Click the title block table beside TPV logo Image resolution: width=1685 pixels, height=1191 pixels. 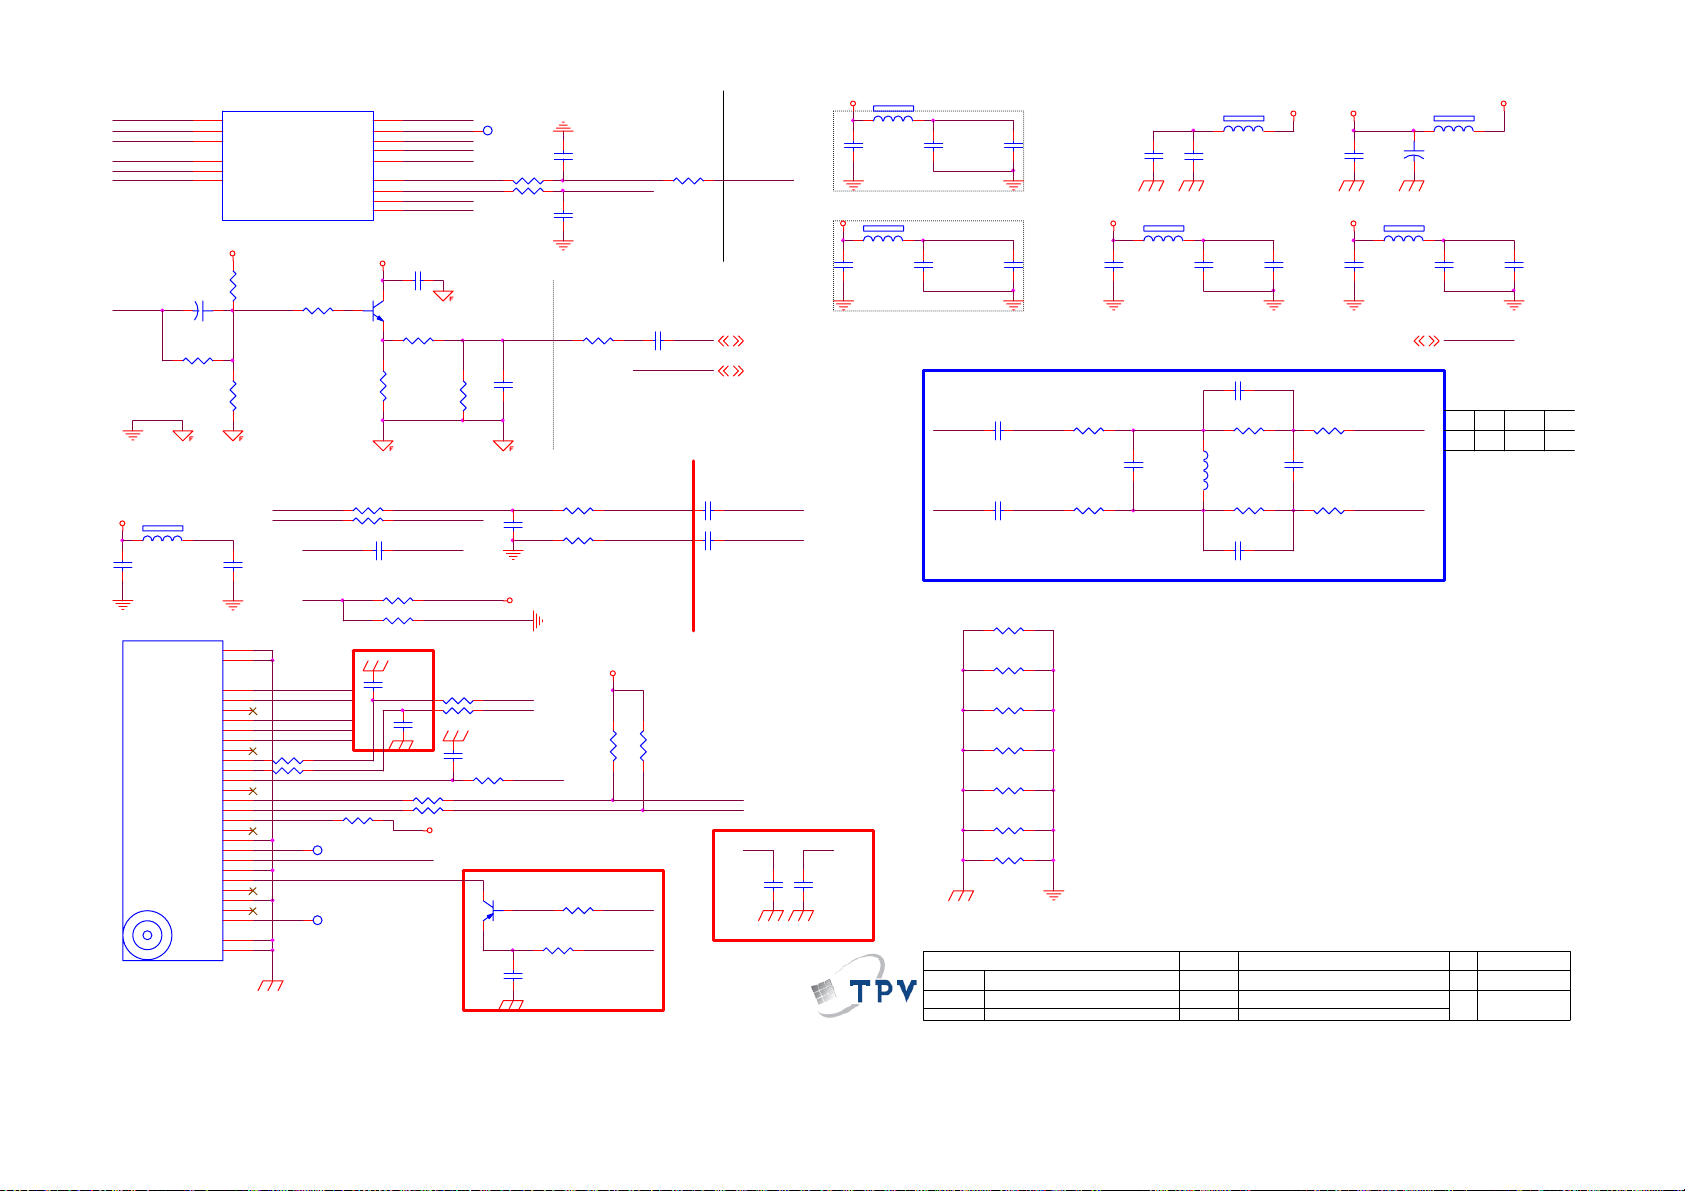click(x=1246, y=986)
